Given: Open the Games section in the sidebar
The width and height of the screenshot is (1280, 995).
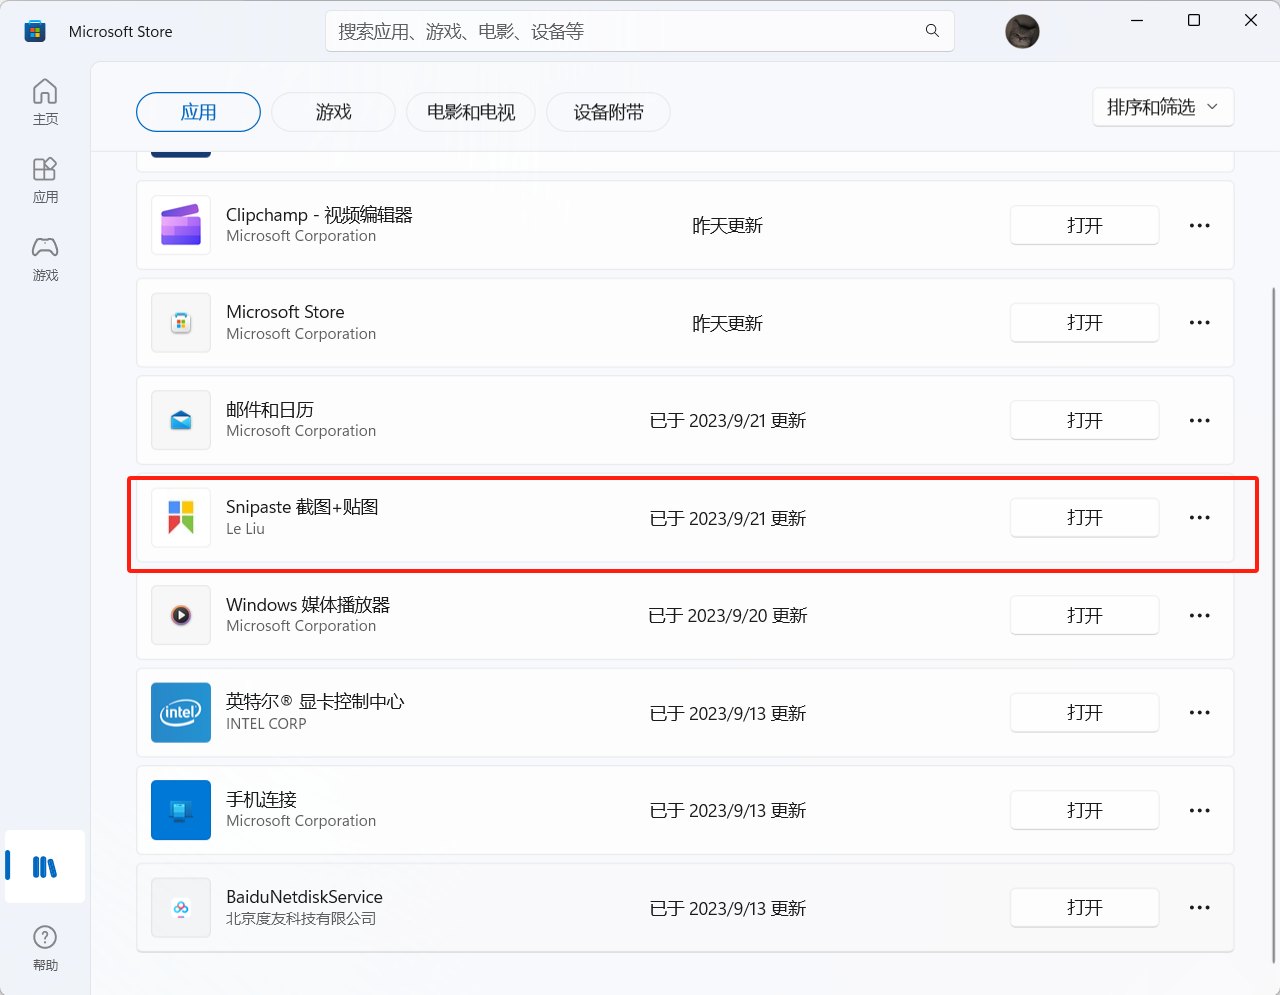Looking at the screenshot, I should (45, 258).
